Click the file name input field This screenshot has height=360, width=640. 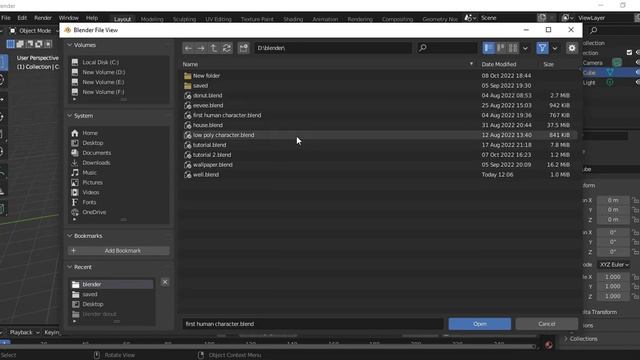tap(313, 324)
